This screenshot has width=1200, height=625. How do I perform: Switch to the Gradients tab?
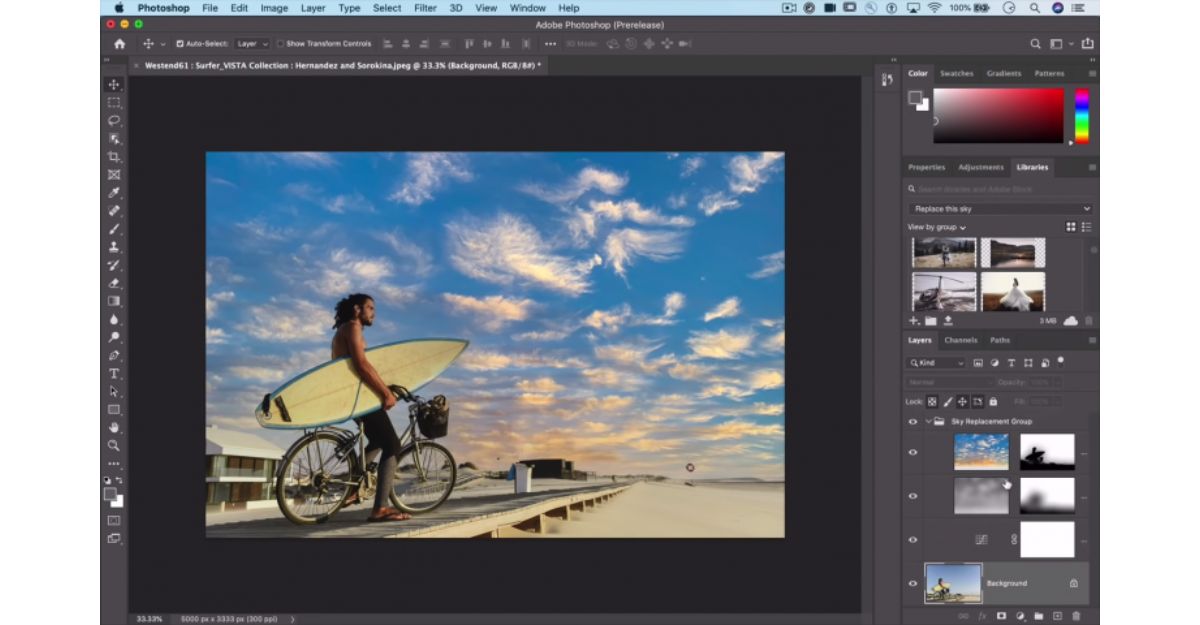[x=1004, y=73]
